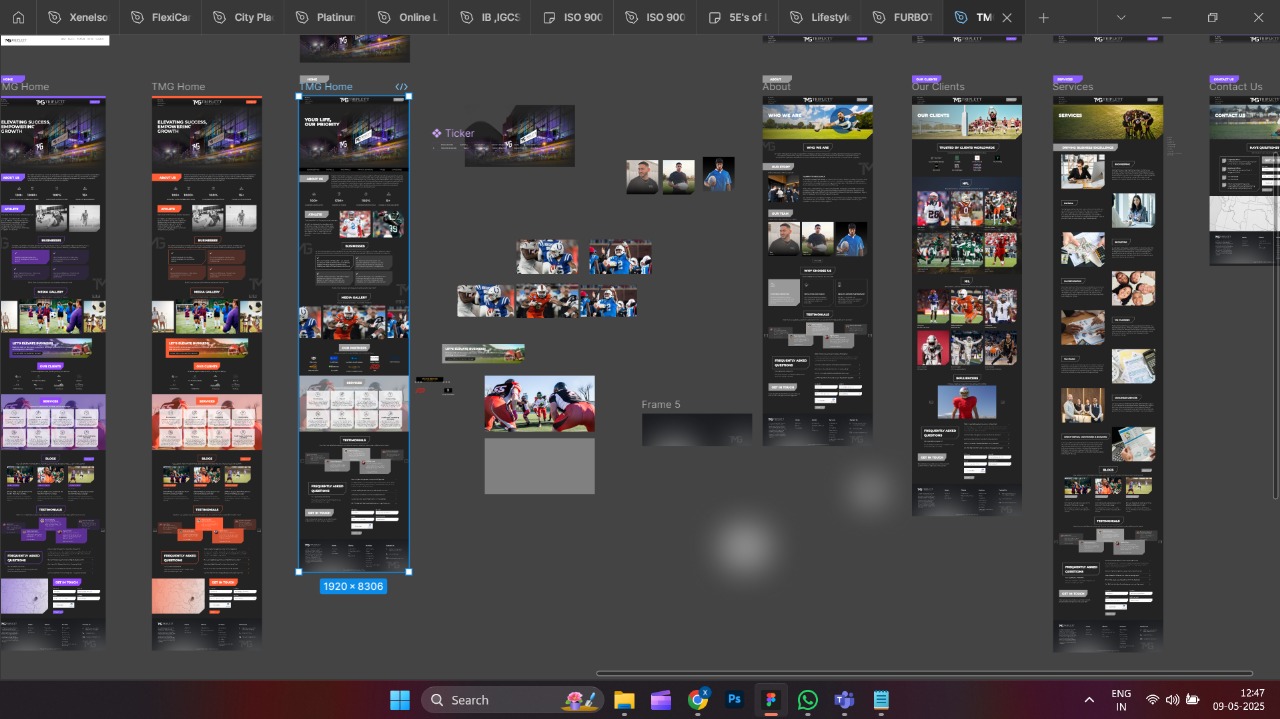Open WhatsApp from the taskbar

(808, 700)
